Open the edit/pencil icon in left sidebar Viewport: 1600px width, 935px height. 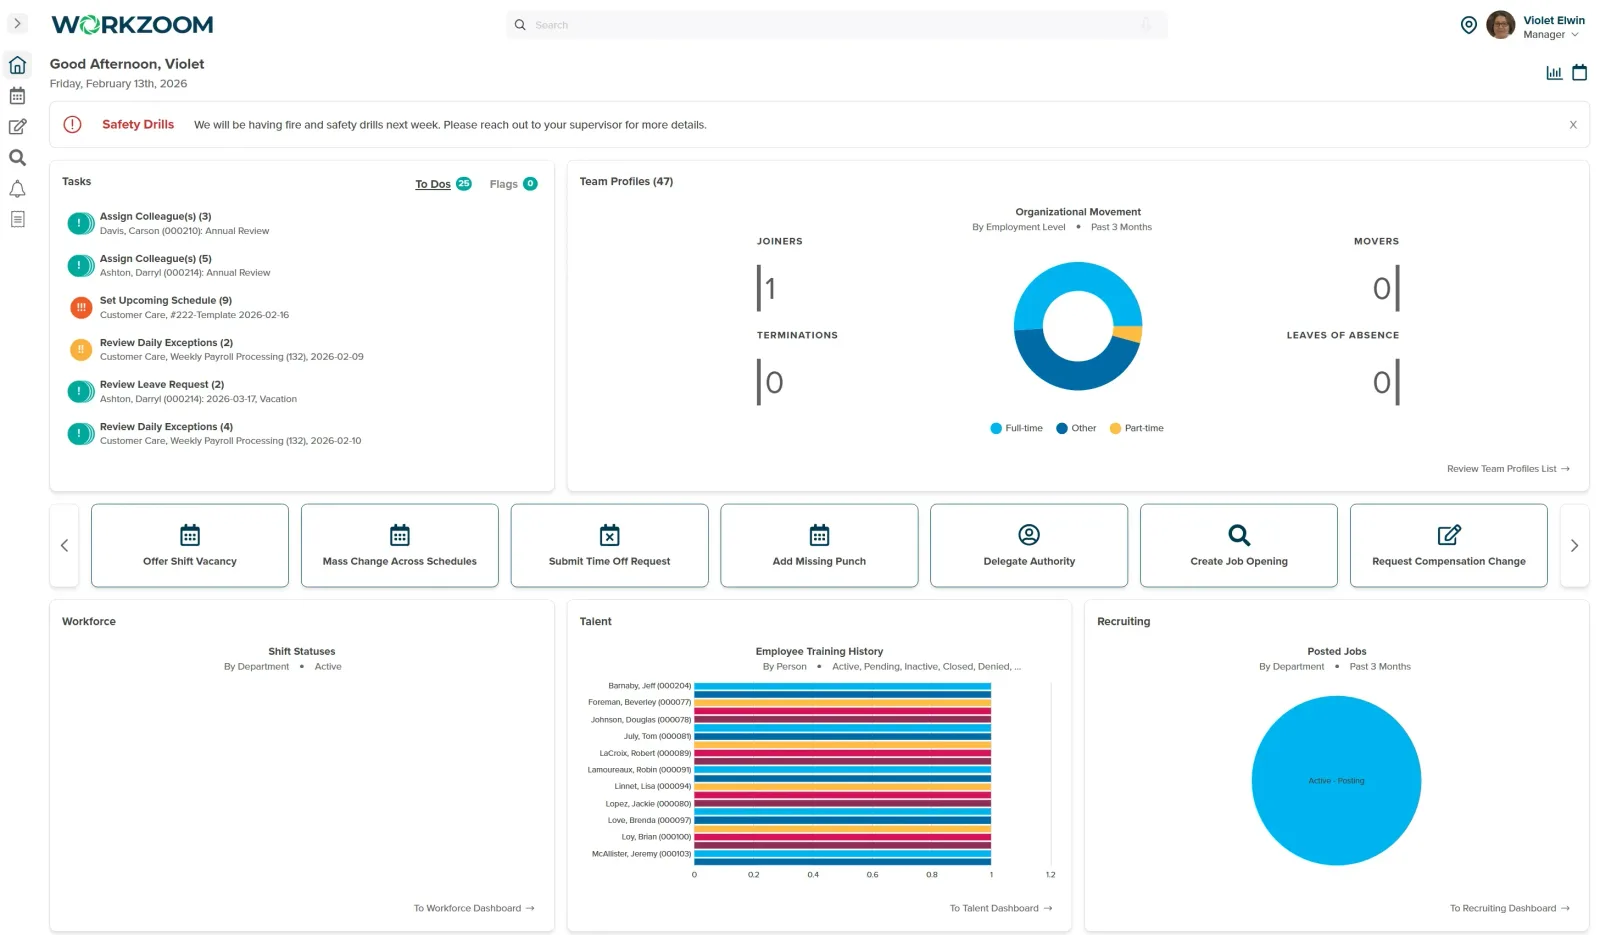pos(17,127)
